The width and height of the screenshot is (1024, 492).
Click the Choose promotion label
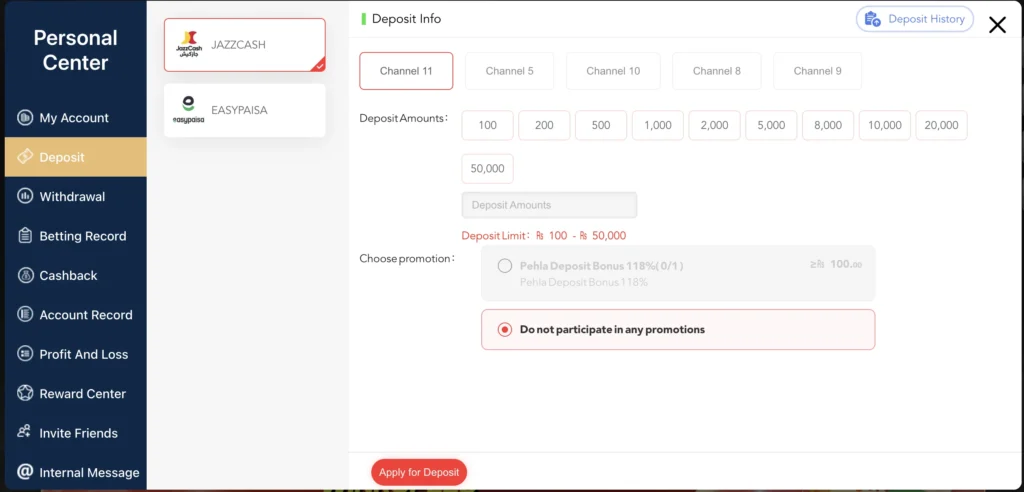coord(407,258)
